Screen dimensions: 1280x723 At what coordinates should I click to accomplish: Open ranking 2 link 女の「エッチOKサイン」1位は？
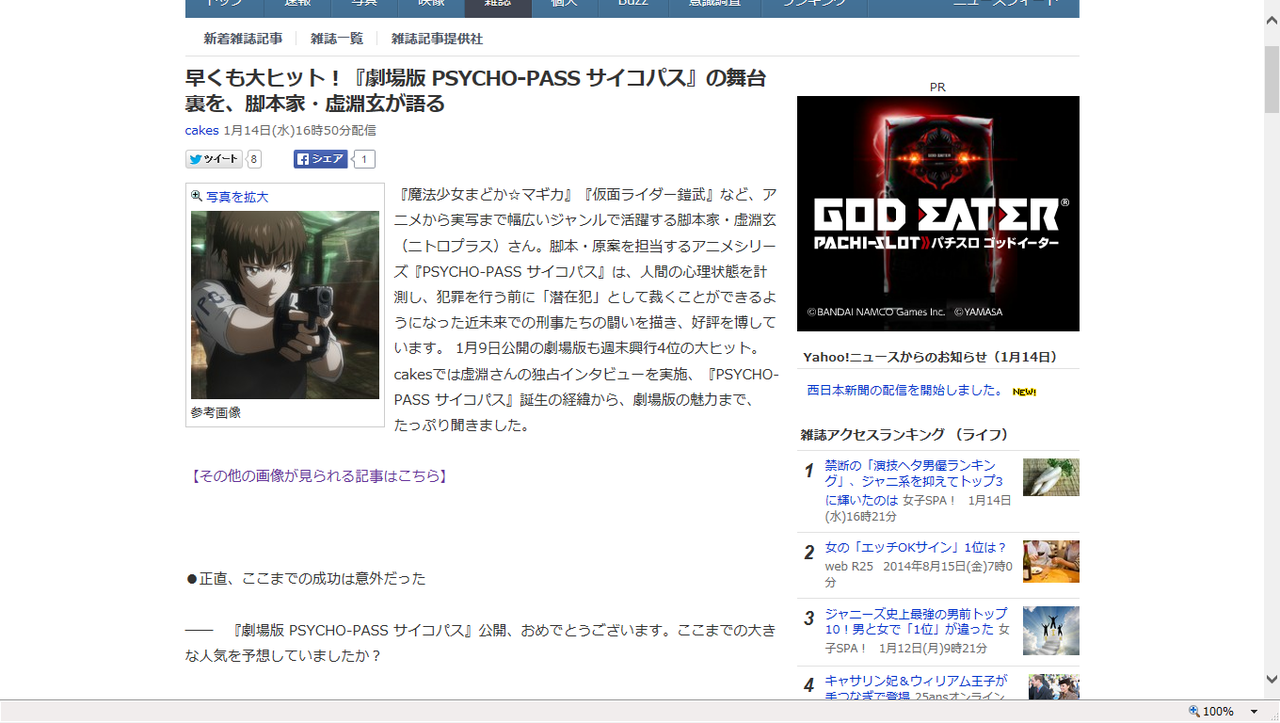click(x=915, y=548)
